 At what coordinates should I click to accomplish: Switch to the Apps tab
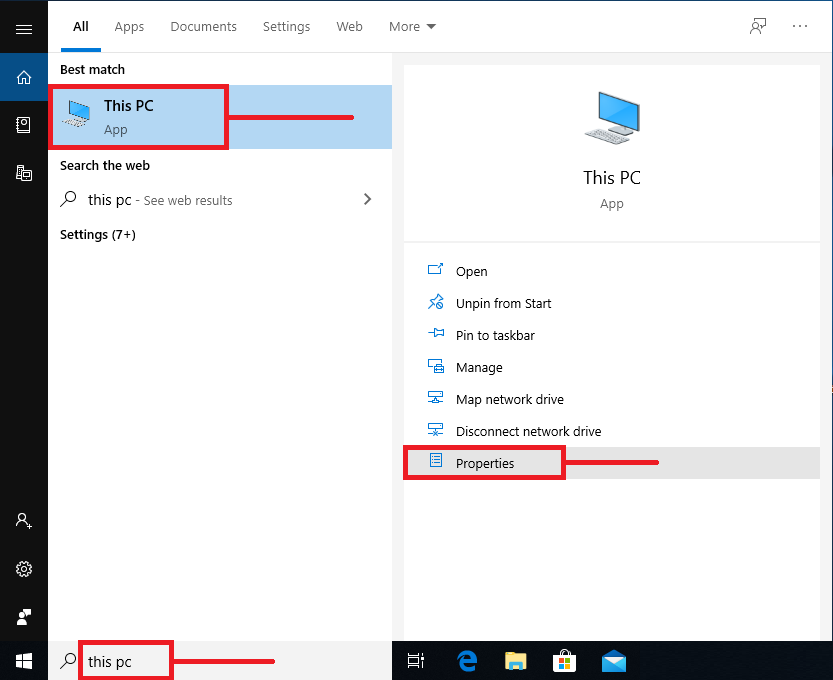click(x=129, y=27)
